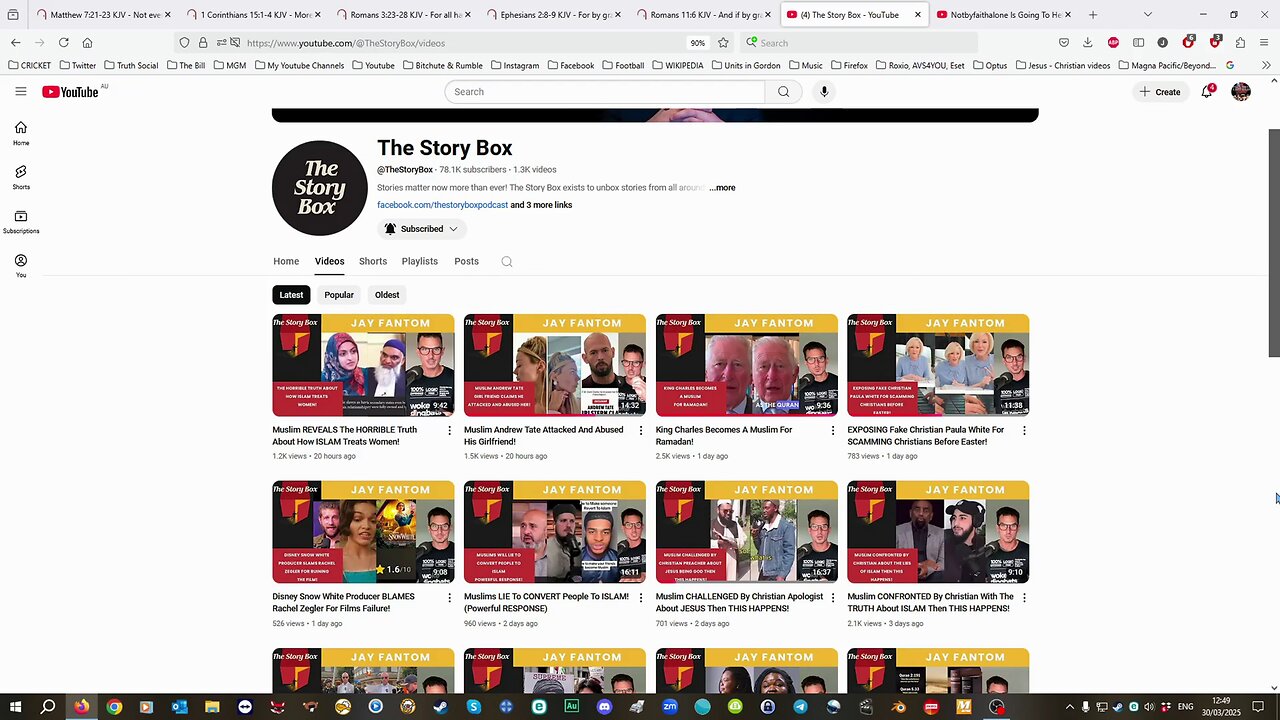Switch to Ephesians 2:8-9 KJV browser tab

pyautogui.click(x=556, y=15)
